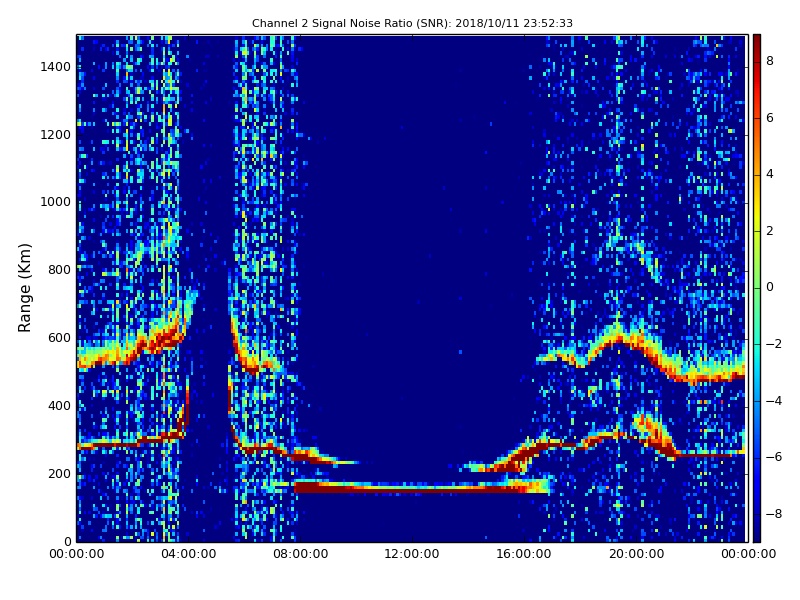Image resolution: width=800 pixels, height=600 pixels.
Task: Click the long red echo band near 170 km
Action: (423, 487)
